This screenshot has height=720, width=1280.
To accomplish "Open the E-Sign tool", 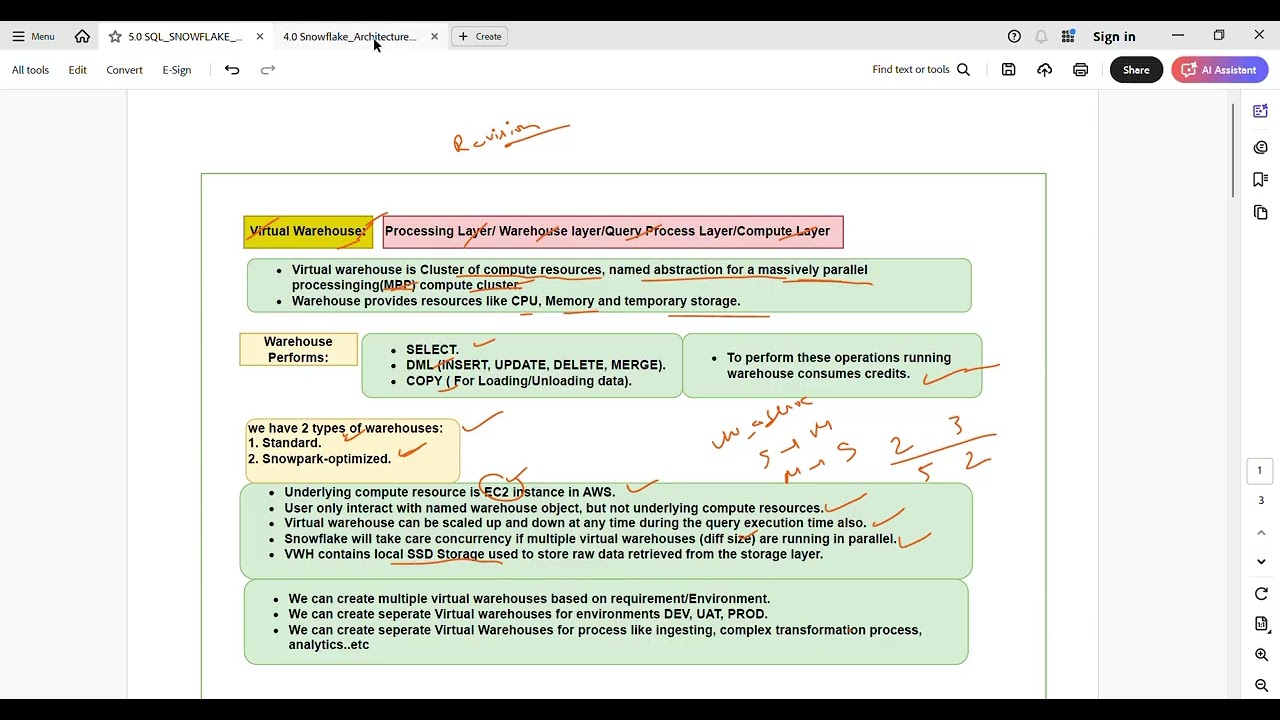I will tap(177, 70).
